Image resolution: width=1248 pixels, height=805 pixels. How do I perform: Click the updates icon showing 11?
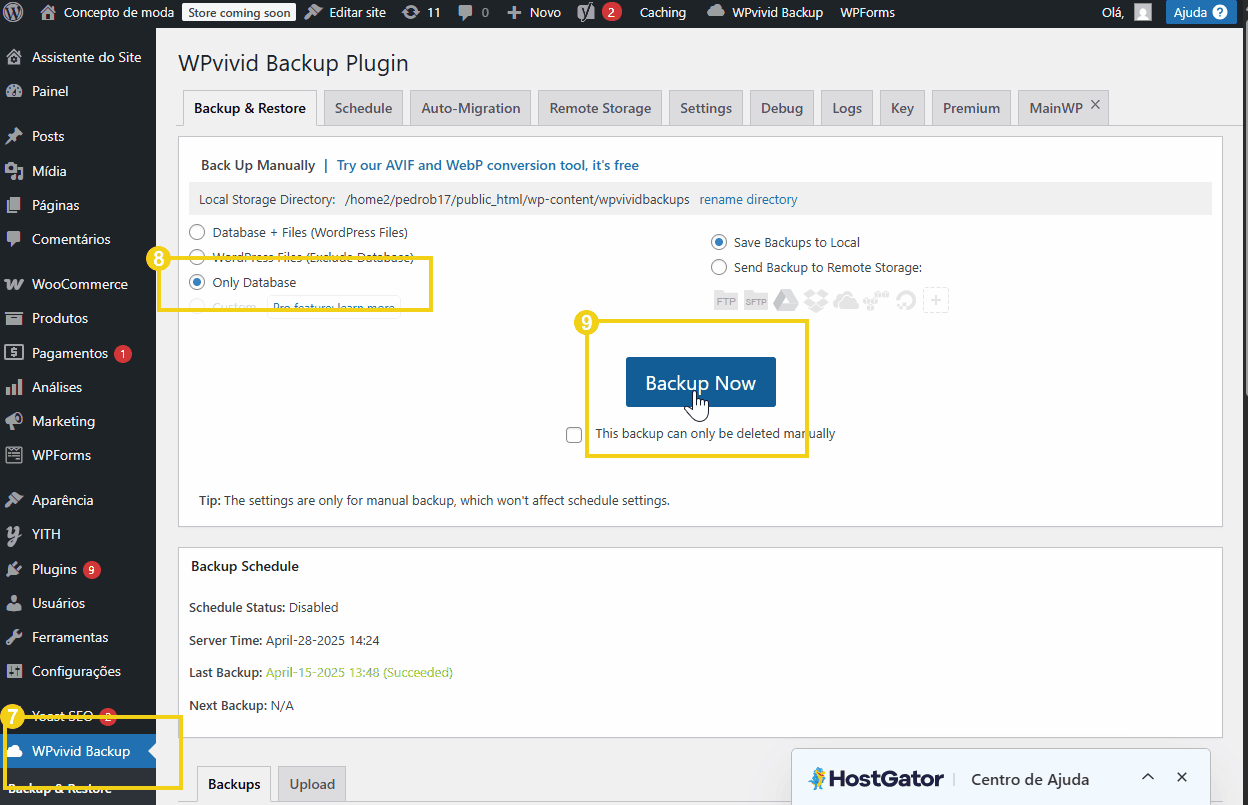421,13
